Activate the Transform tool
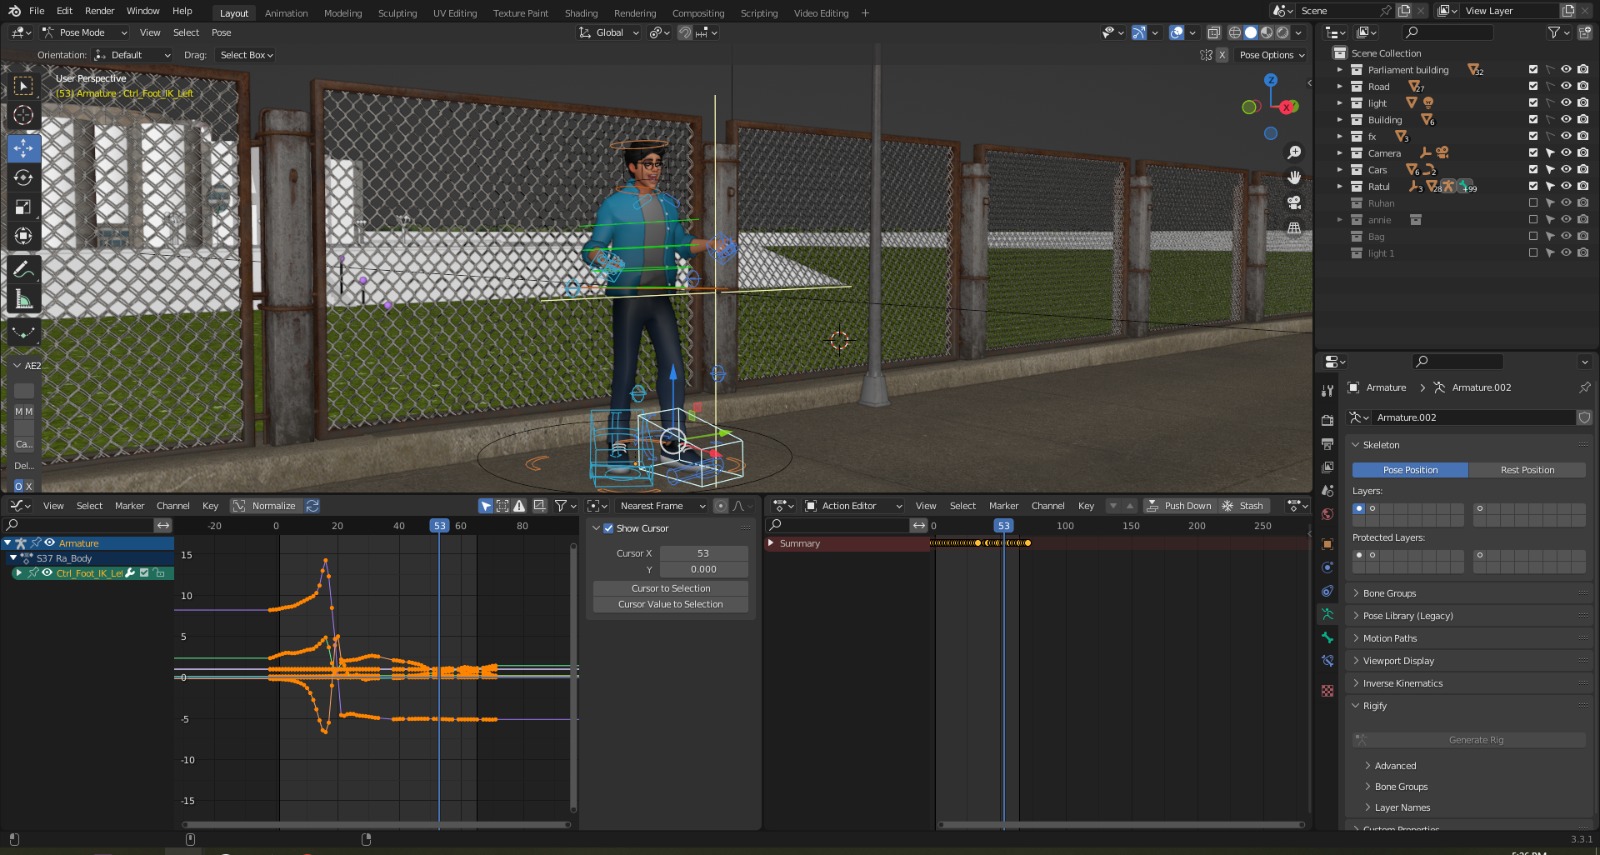Screen dimensions: 1600x855 pos(23,236)
